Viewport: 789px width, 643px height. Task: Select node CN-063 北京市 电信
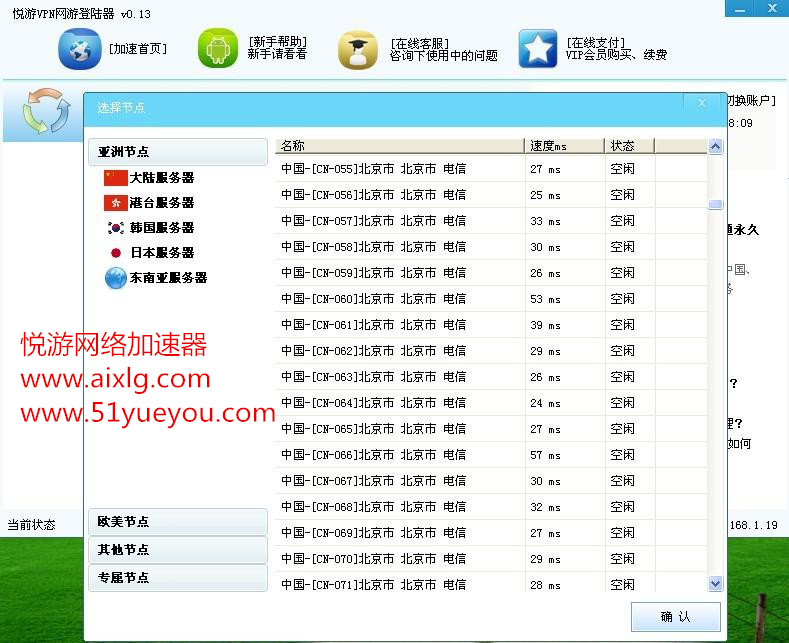[x=491, y=377]
